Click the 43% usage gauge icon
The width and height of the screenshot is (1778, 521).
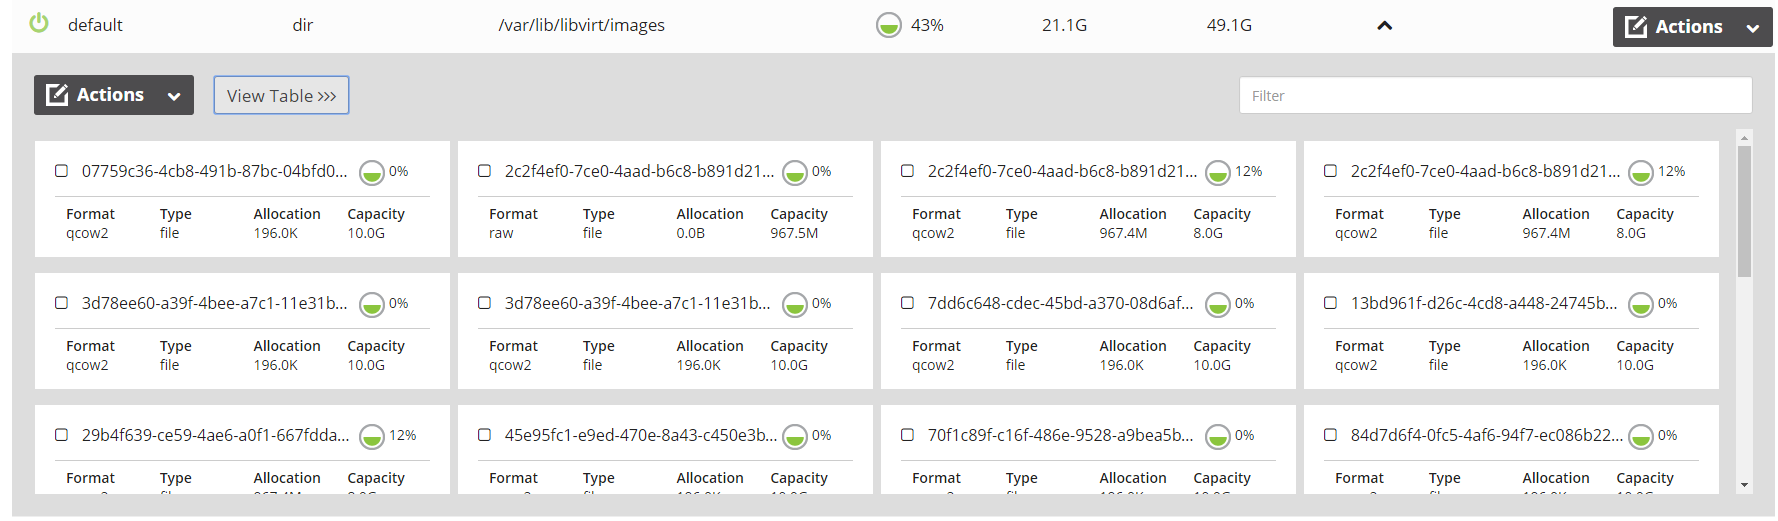[888, 25]
